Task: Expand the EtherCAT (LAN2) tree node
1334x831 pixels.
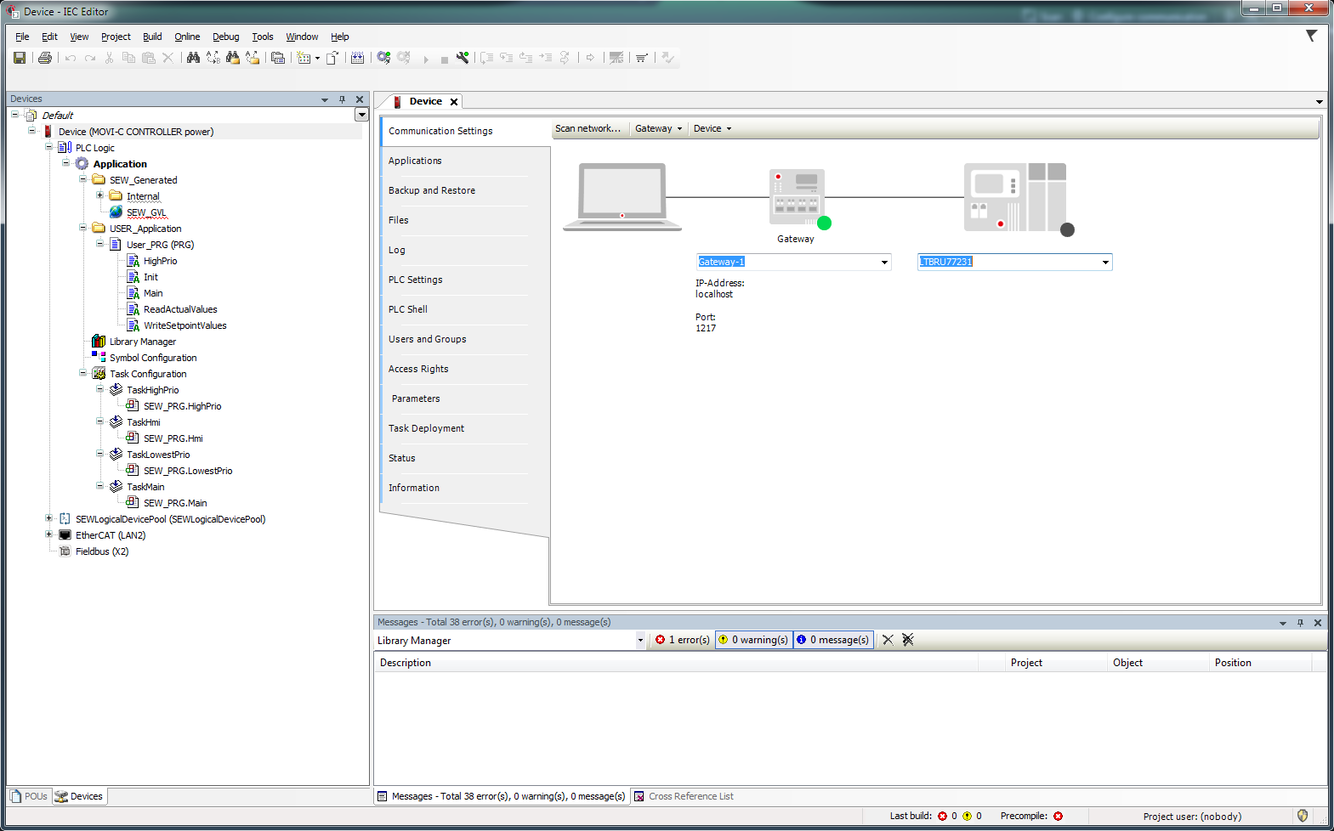Action: click(x=49, y=535)
